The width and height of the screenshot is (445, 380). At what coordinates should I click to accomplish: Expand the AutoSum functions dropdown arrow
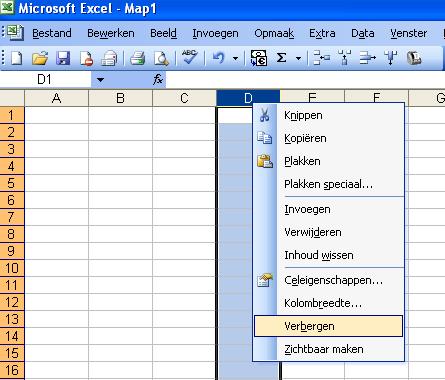[x=298, y=59]
